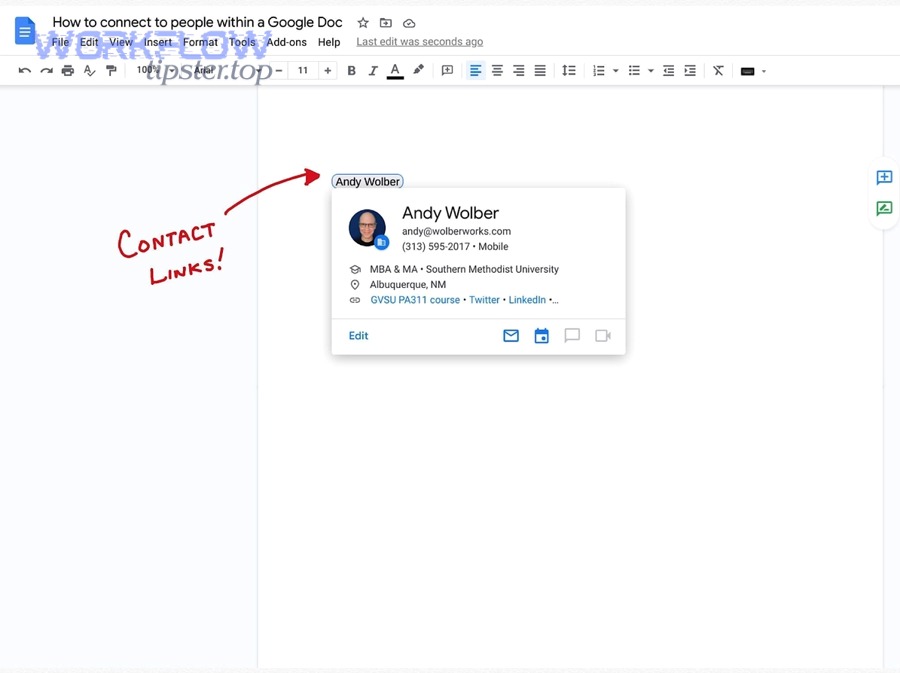The height and width of the screenshot is (673, 900).
Task: Click the Edit link on the contact card
Action: click(358, 335)
